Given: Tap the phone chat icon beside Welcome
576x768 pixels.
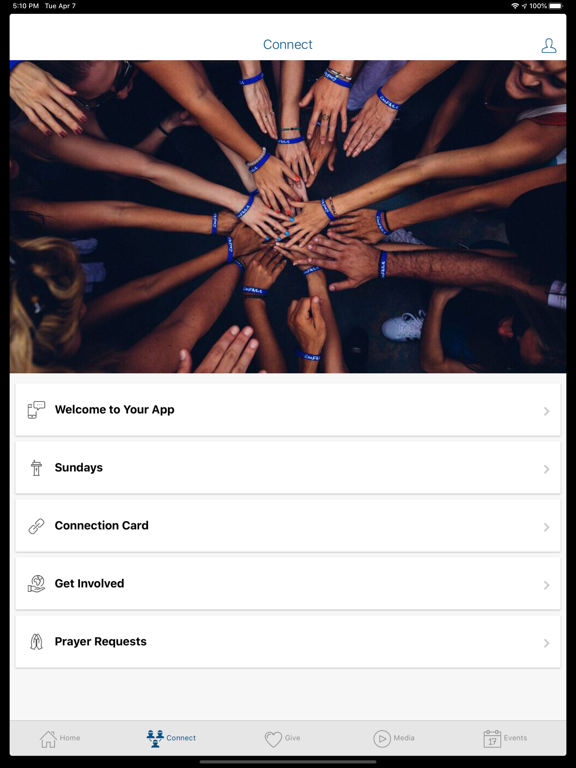Looking at the screenshot, I should click(x=36, y=409).
